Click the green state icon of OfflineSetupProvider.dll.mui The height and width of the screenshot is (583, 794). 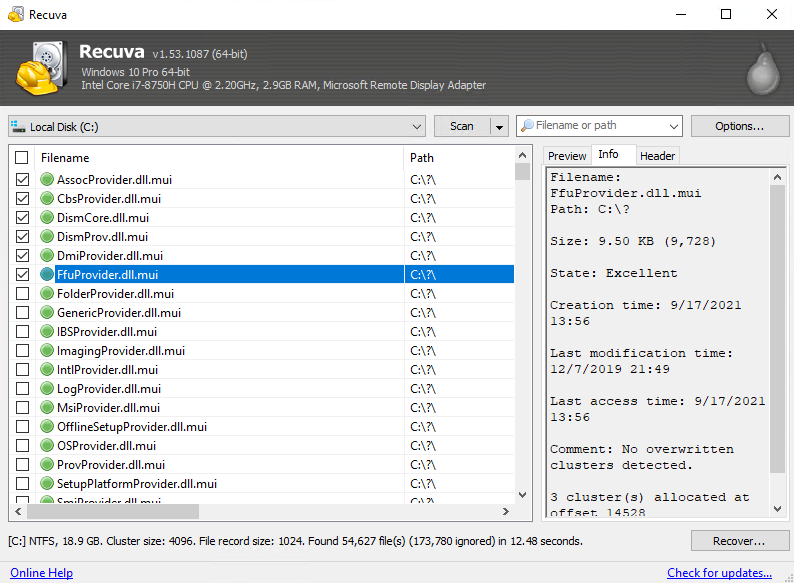[47, 426]
